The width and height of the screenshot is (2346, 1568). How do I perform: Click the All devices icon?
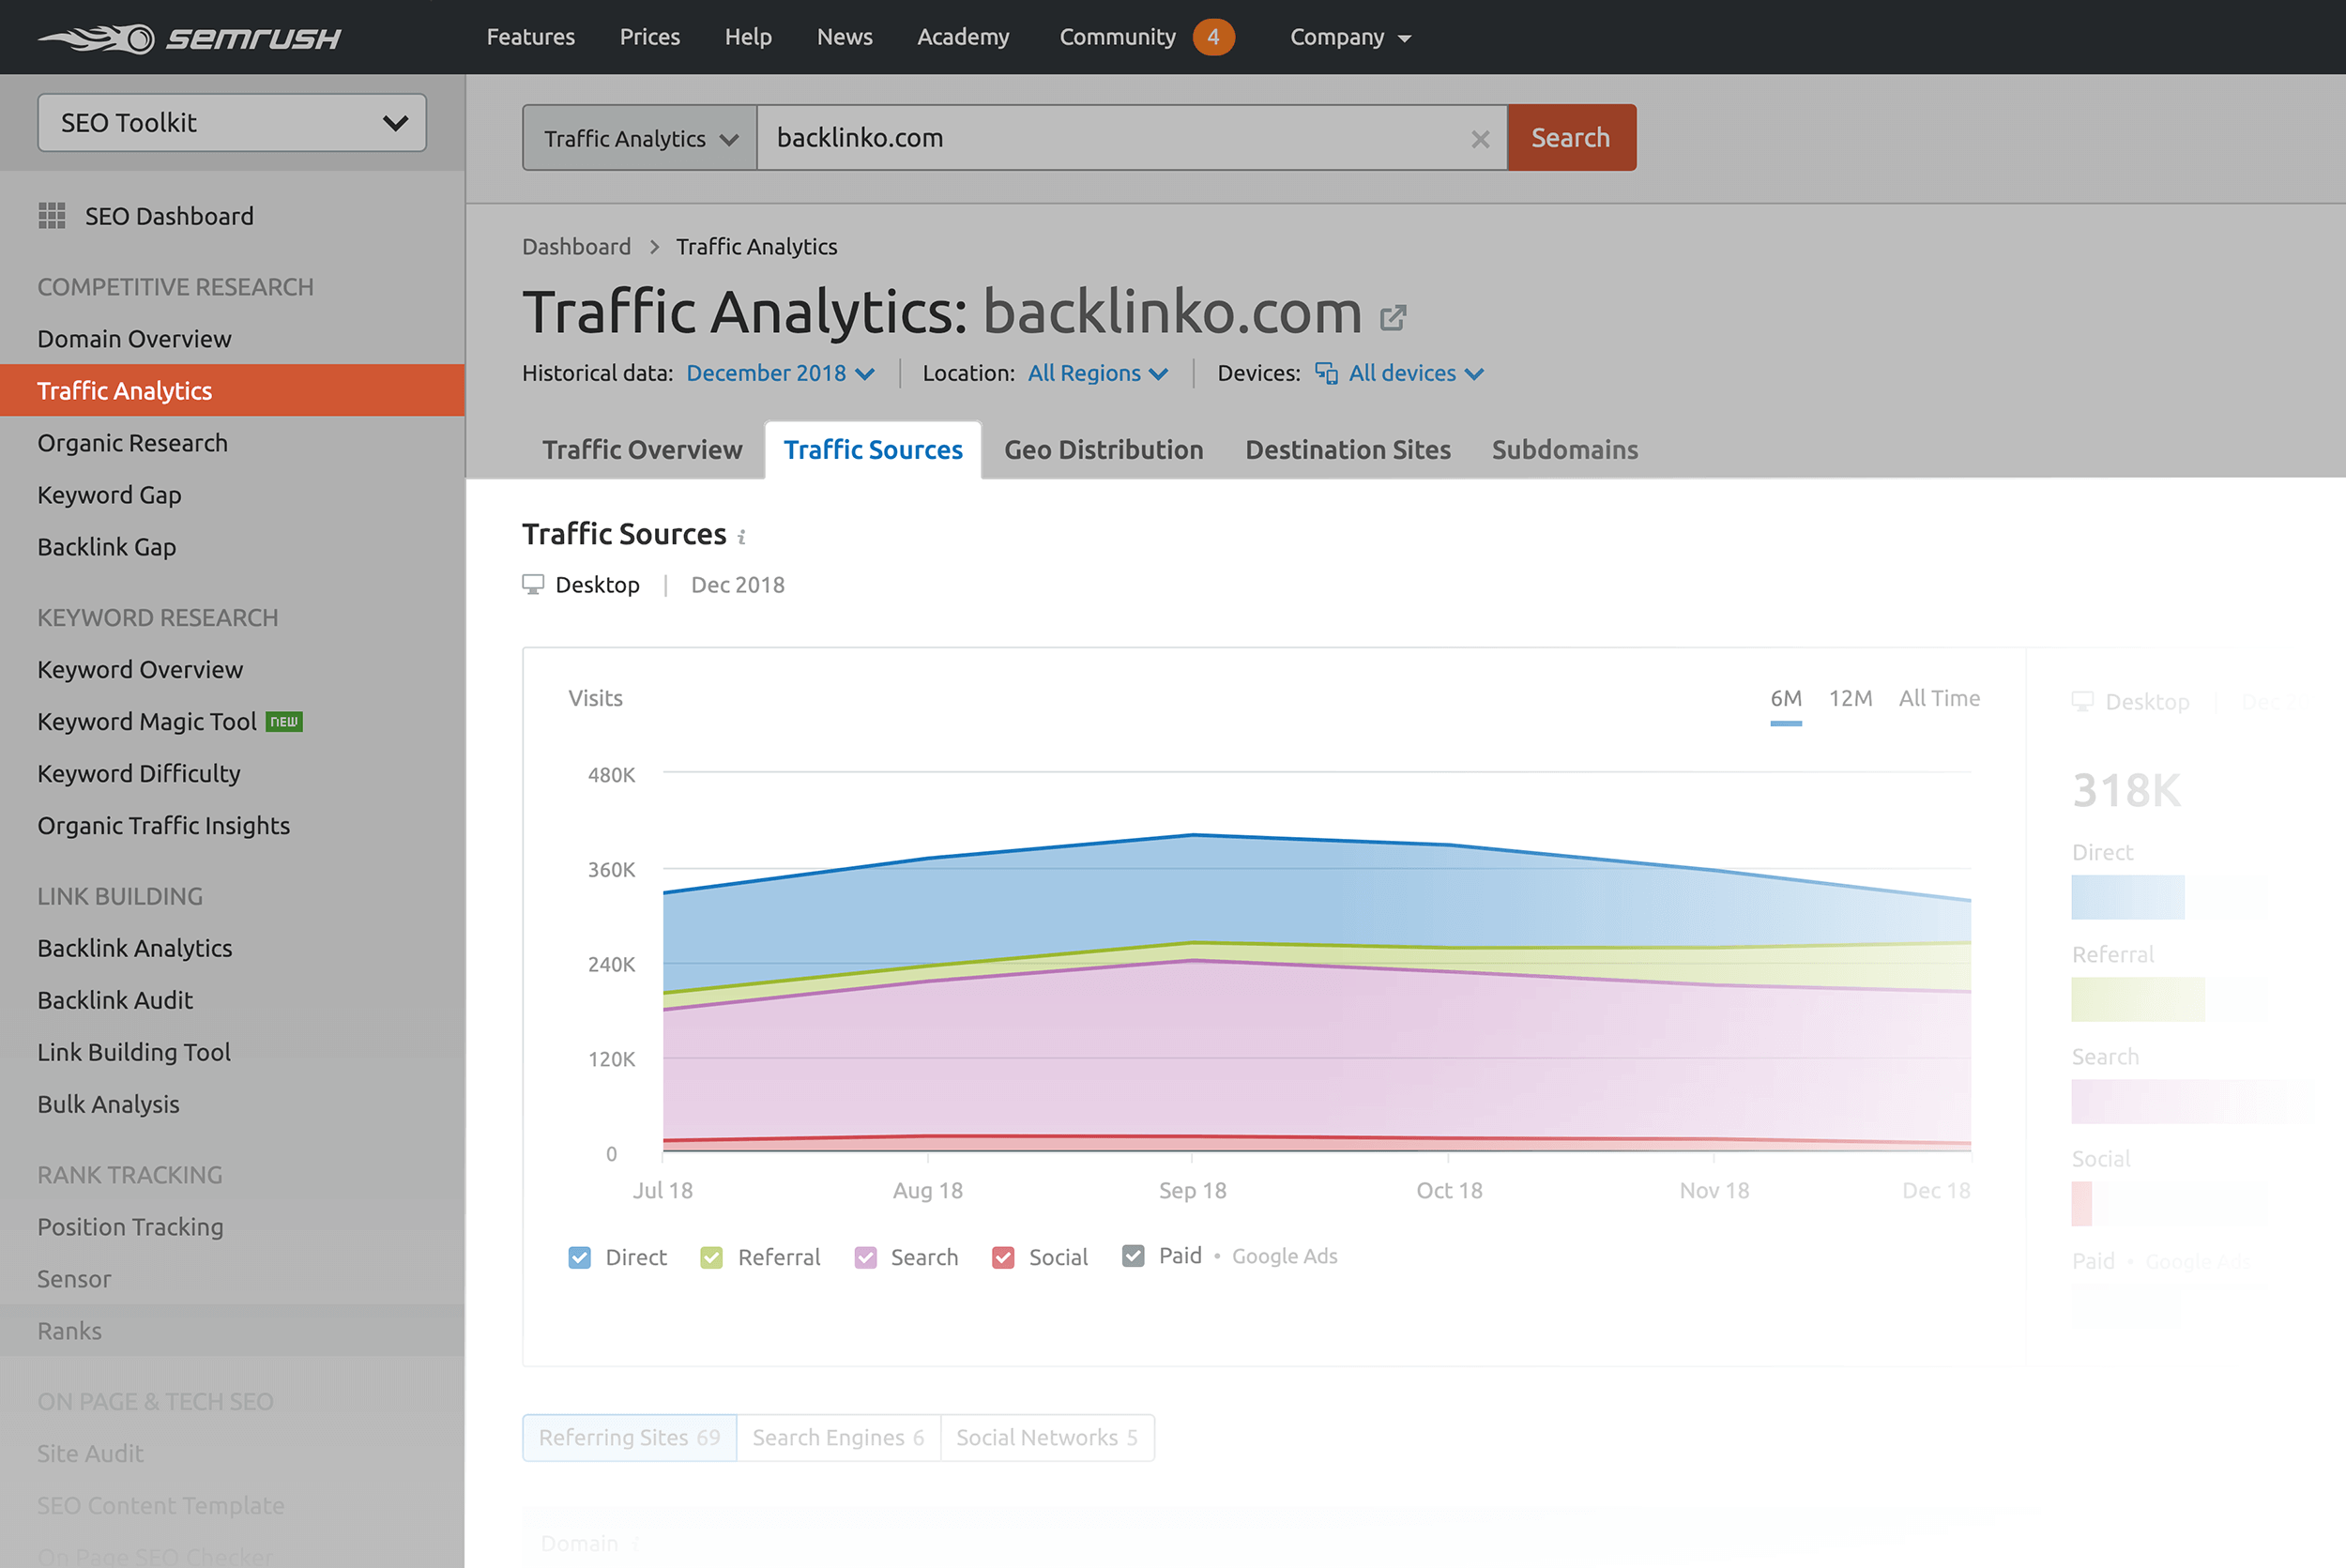(1326, 373)
